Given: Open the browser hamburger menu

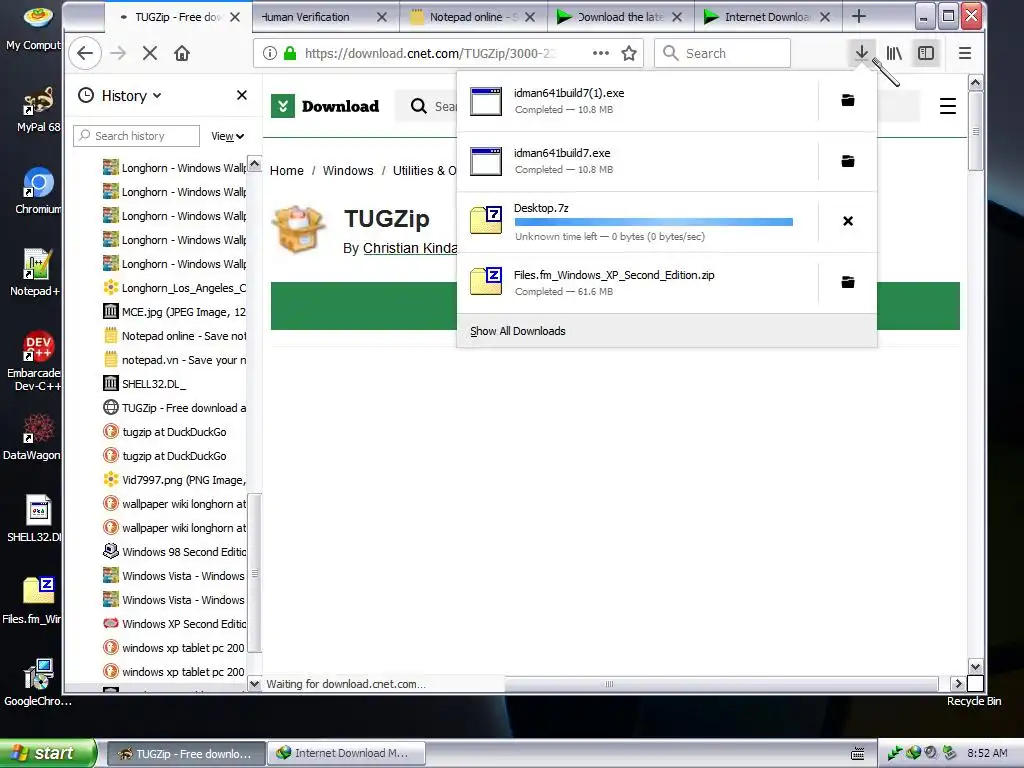Looking at the screenshot, I should 965,53.
